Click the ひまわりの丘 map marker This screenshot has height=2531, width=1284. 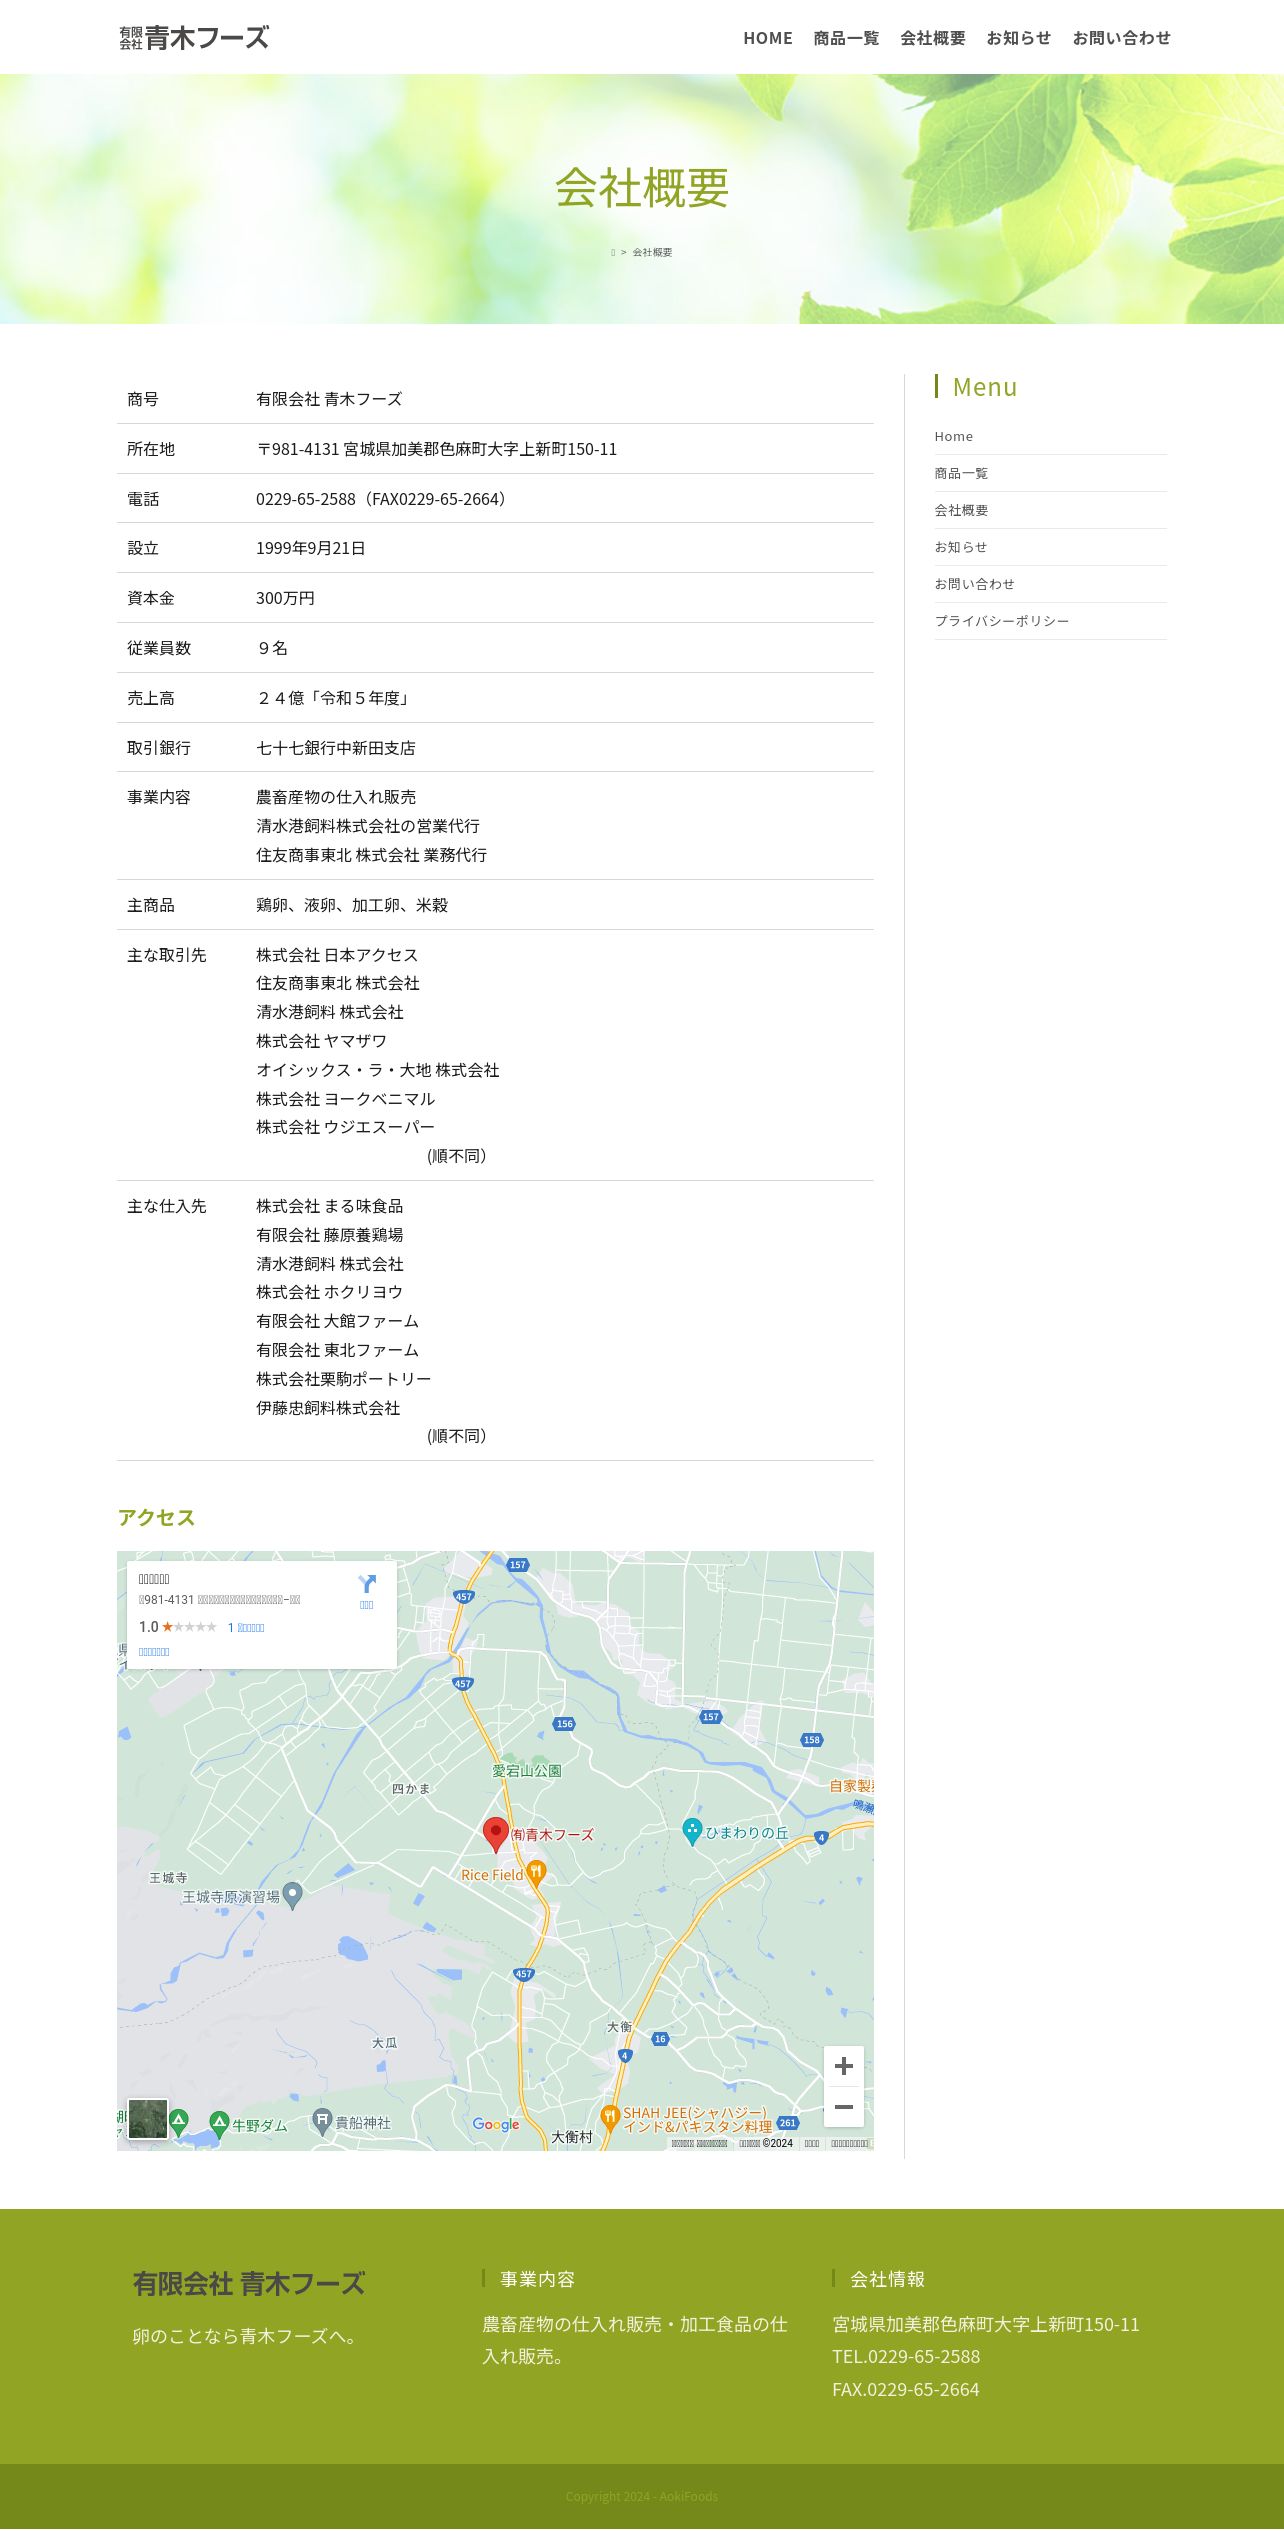[692, 1831]
